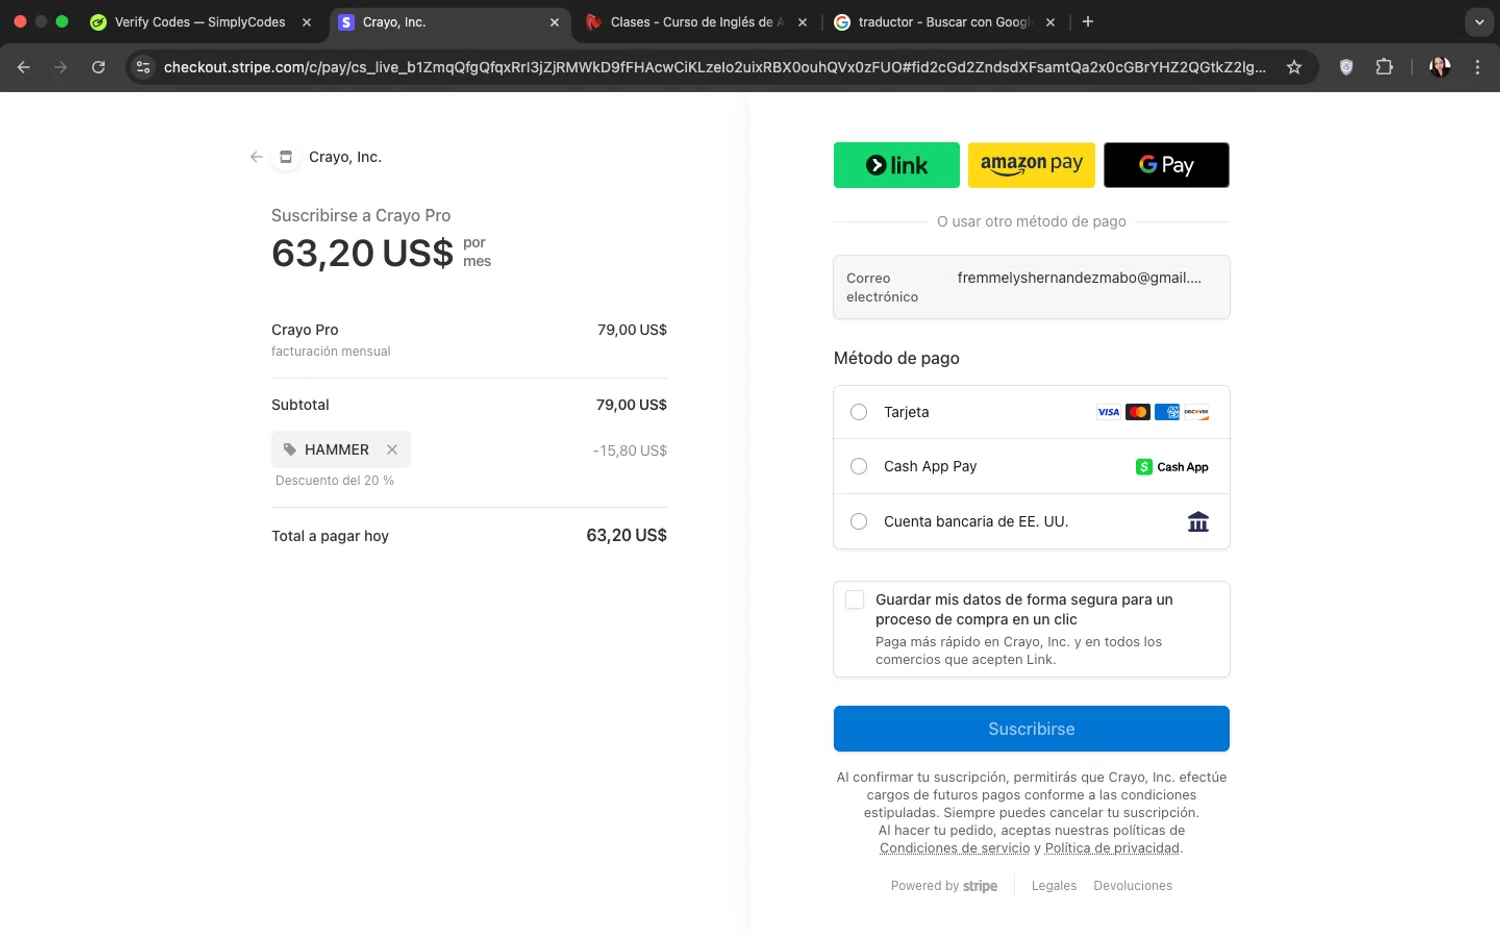The width and height of the screenshot is (1500, 938).
Task: Click the 'Subtotal' label
Action: pyautogui.click(x=300, y=405)
